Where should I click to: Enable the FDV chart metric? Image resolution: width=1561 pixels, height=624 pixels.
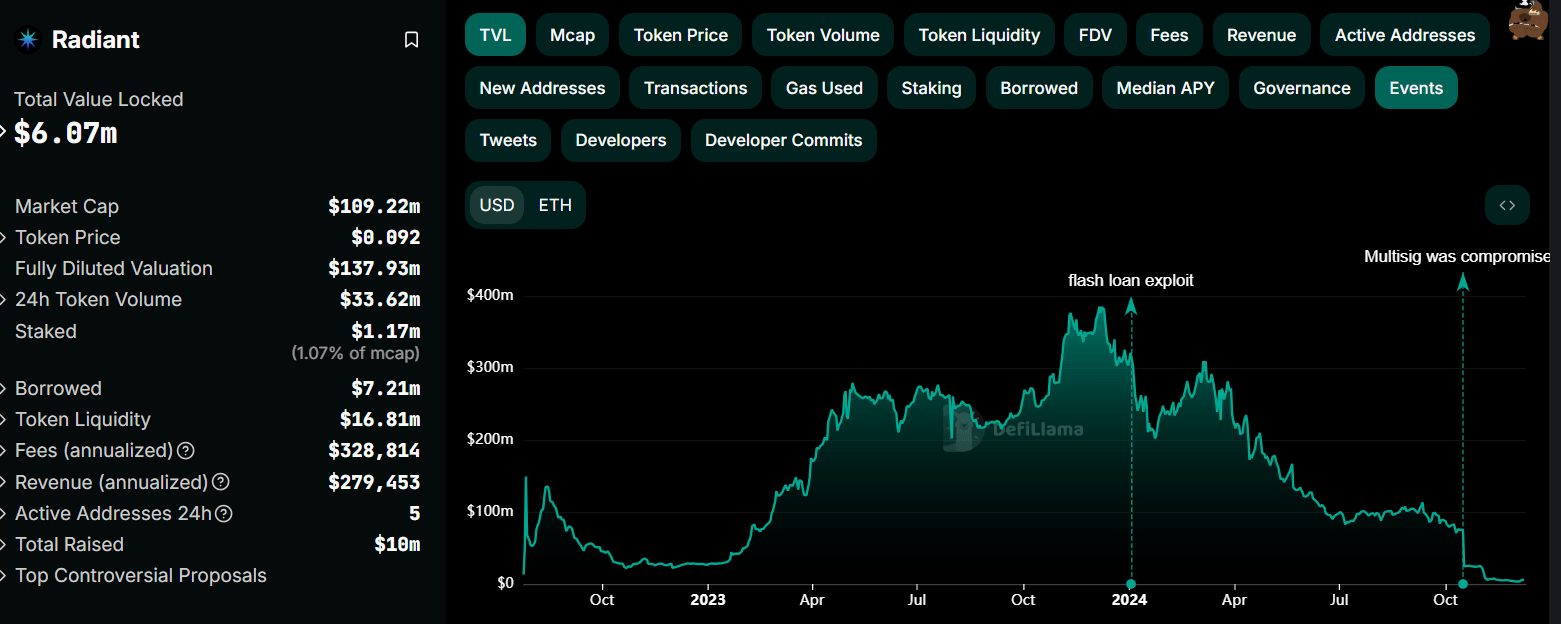(1095, 35)
